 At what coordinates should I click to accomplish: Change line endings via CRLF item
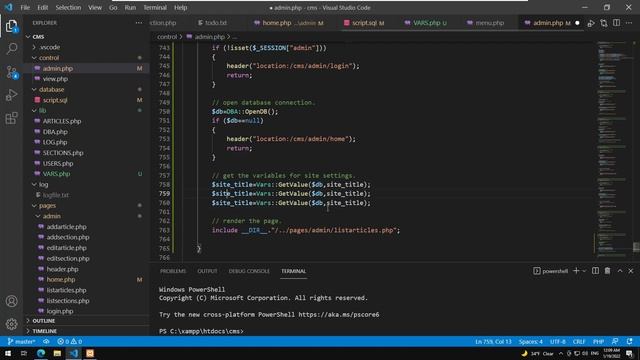[579, 341]
